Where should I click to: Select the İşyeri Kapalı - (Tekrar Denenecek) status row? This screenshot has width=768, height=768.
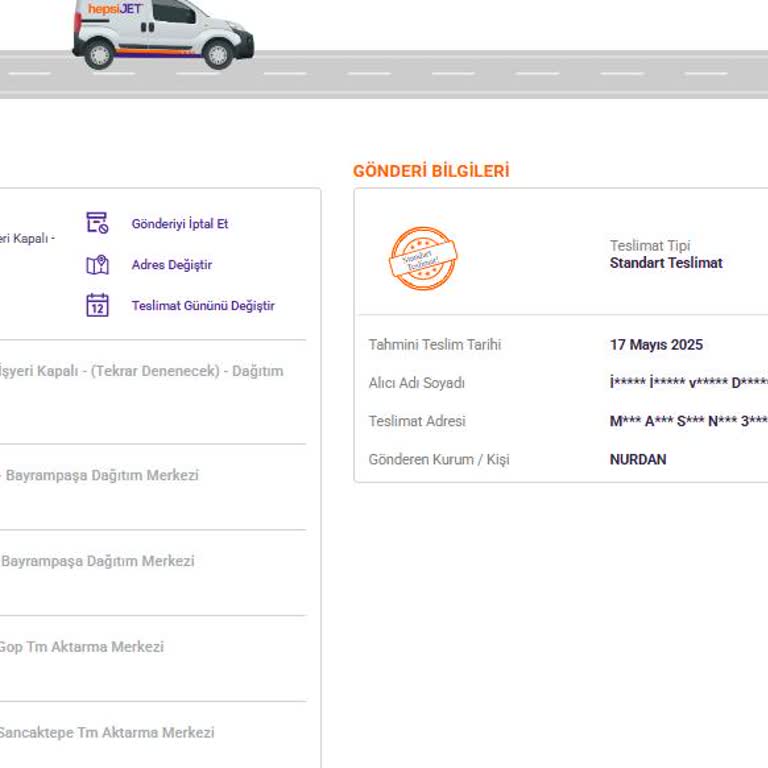point(142,371)
